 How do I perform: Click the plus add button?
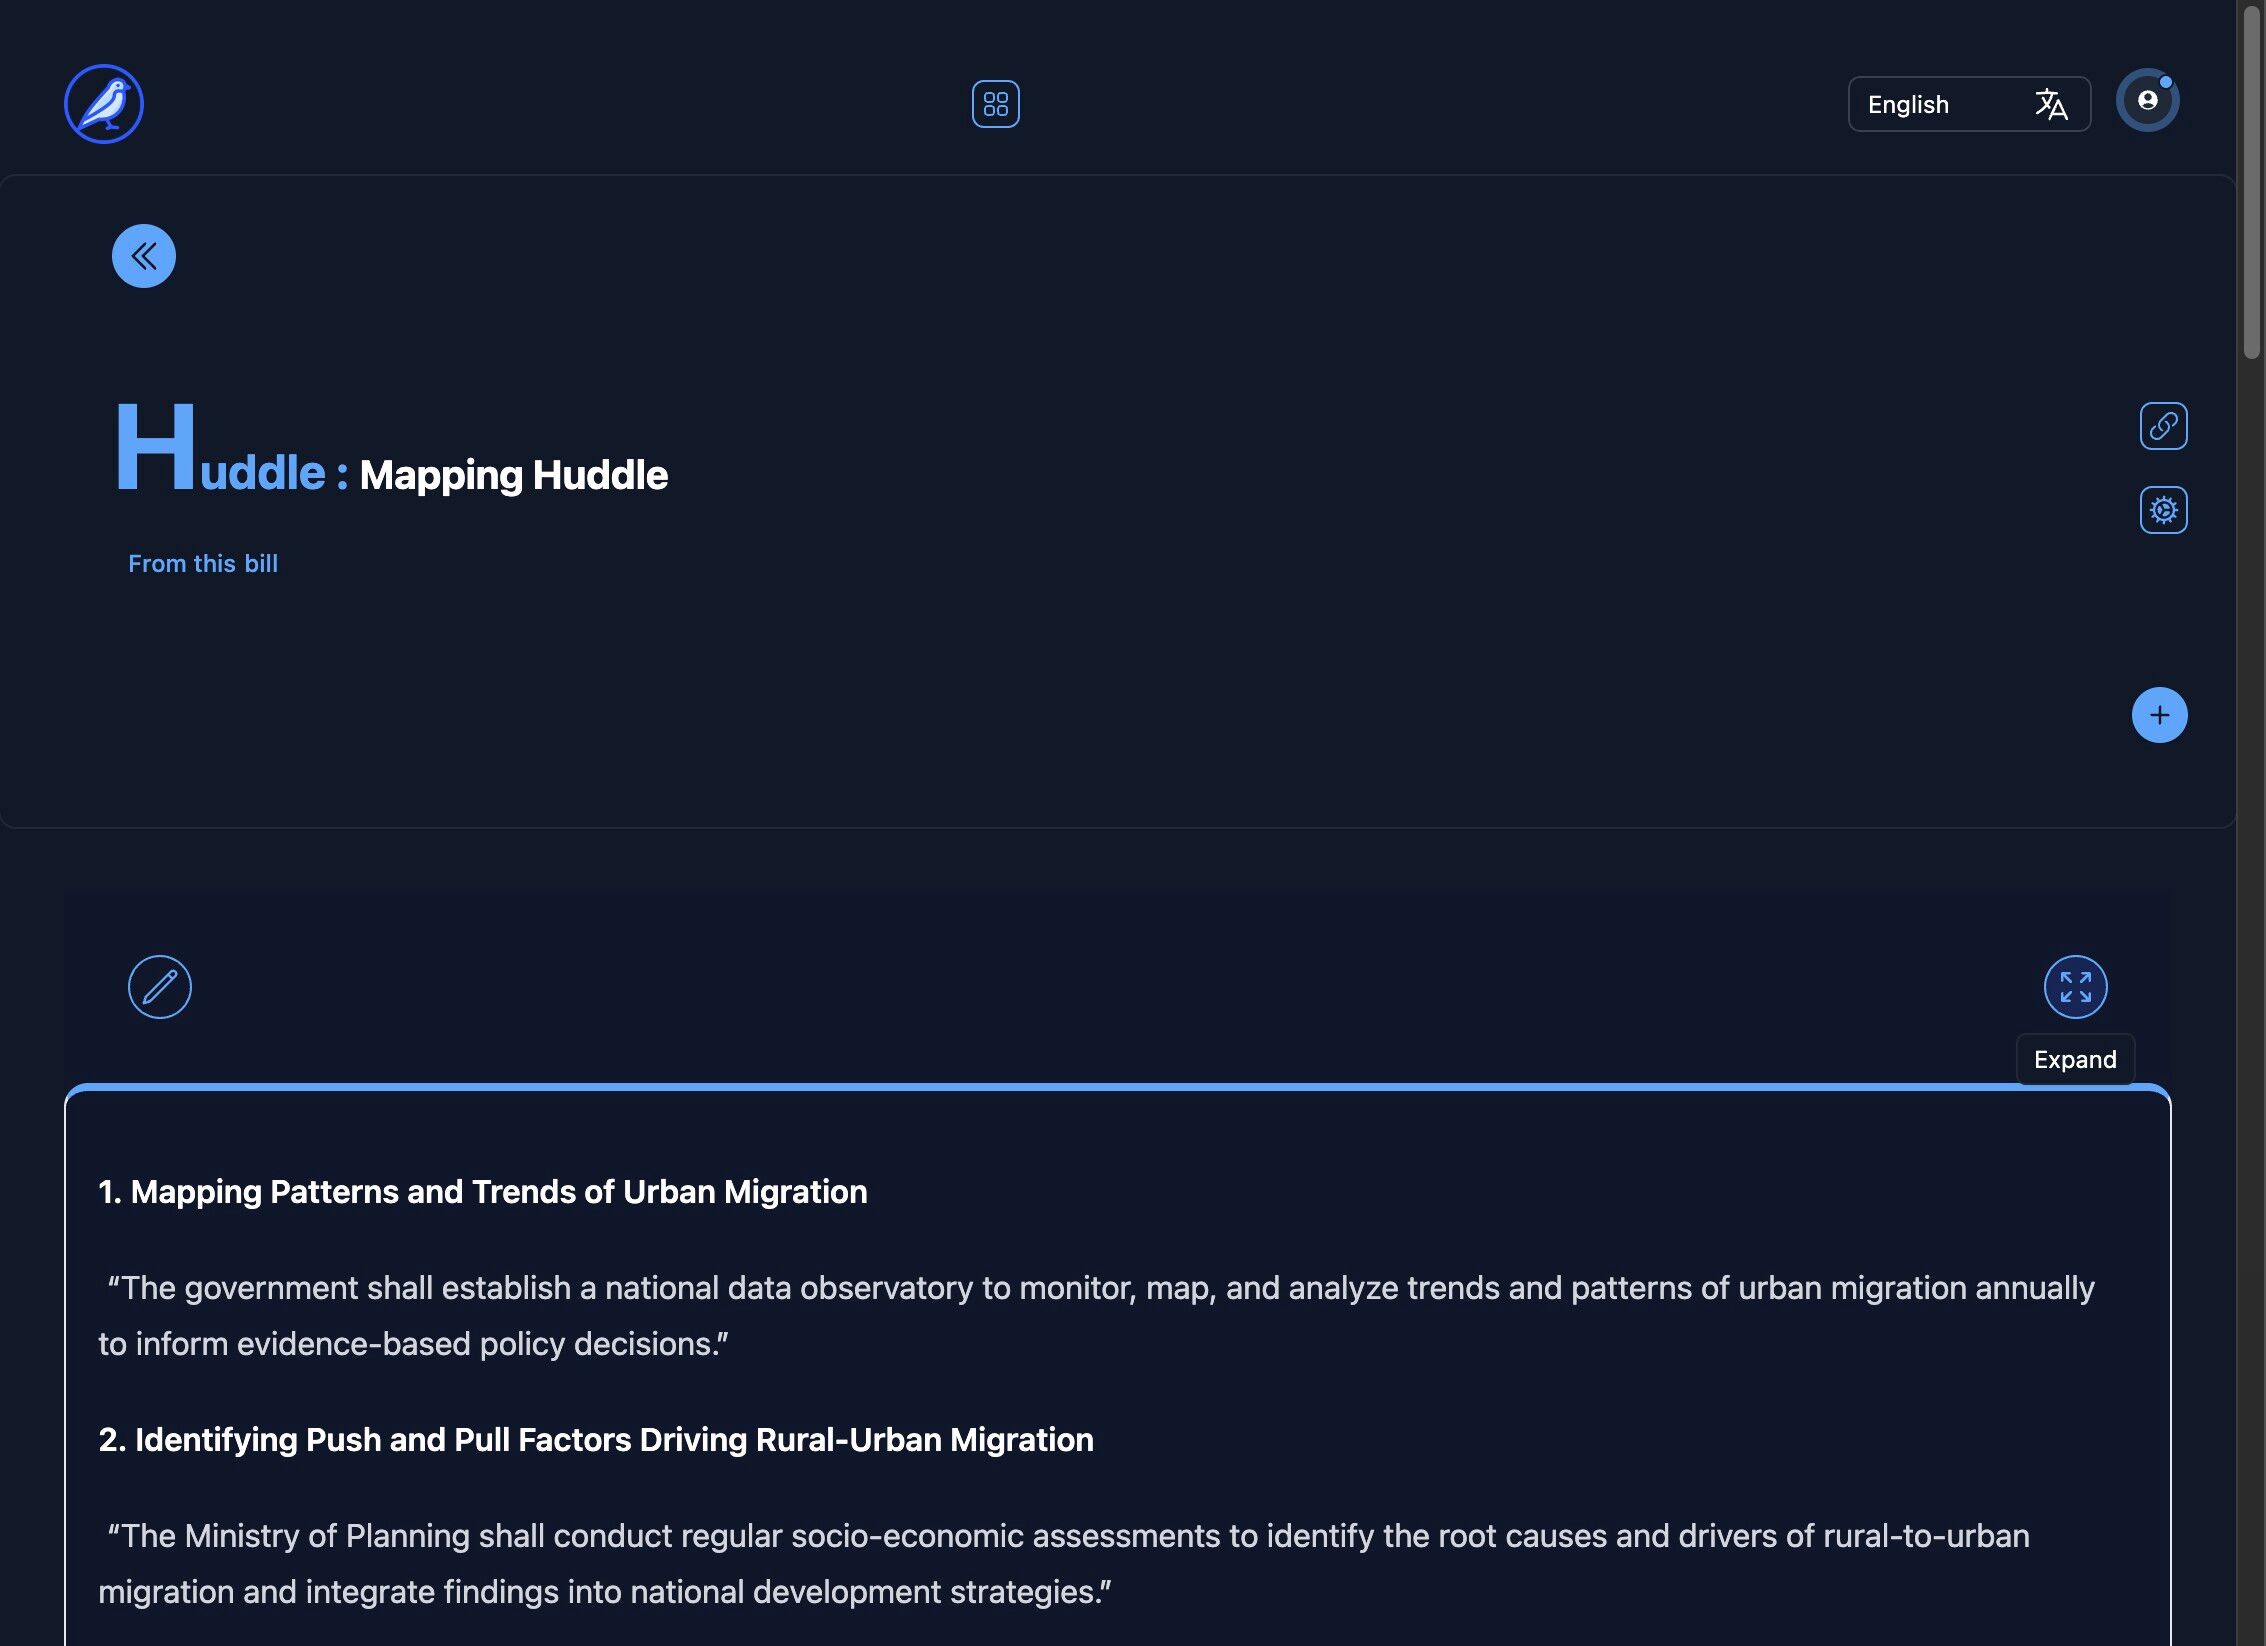[2159, 715]
